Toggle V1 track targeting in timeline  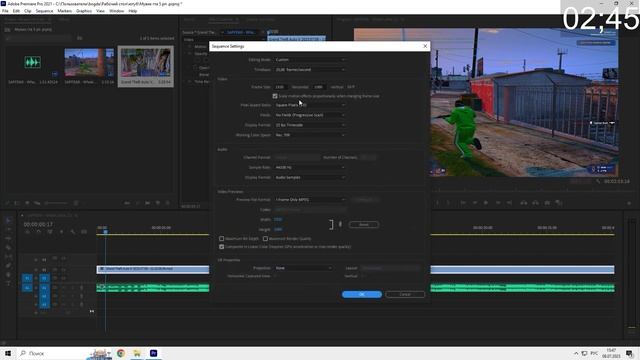pos(44,278)
